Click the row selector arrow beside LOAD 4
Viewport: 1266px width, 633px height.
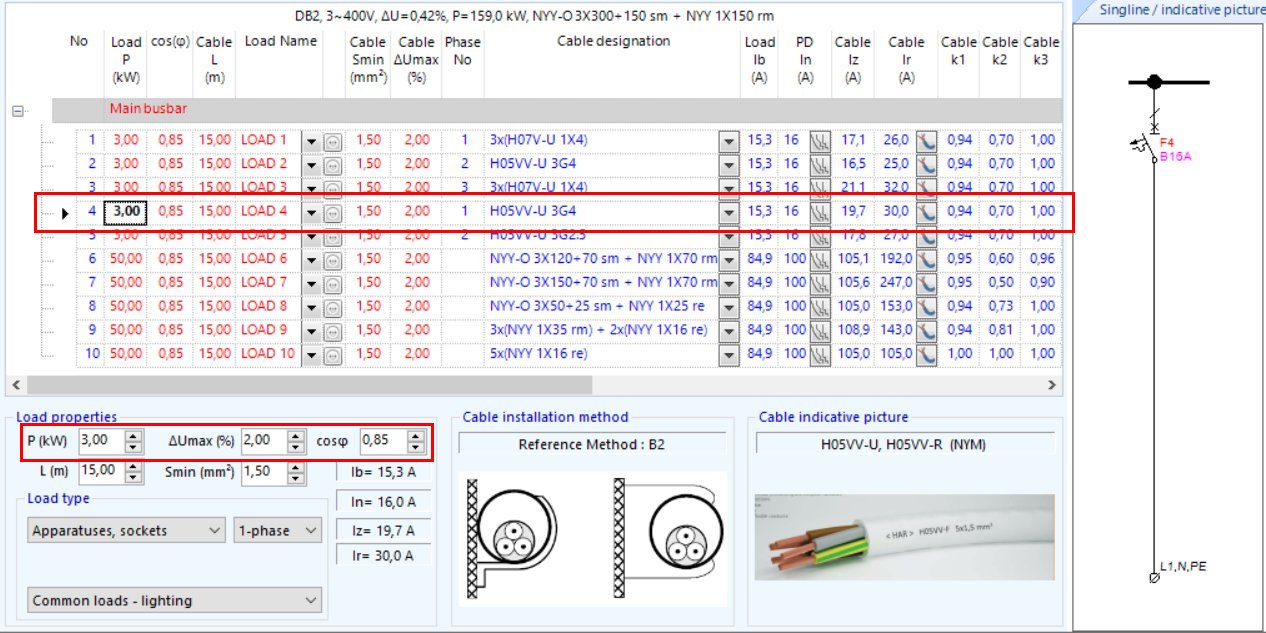[x=64, y=211]
